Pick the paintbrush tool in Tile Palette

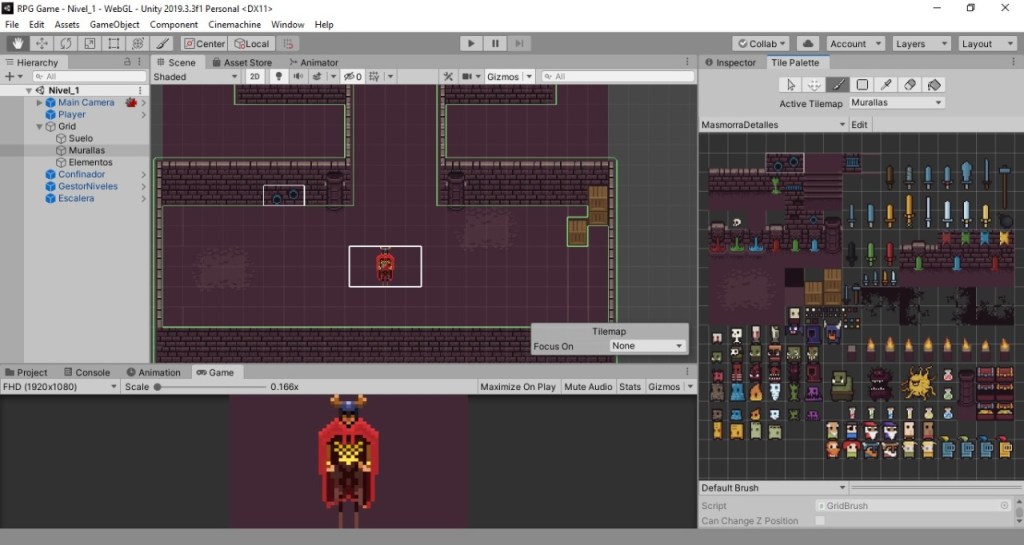tap(838, 85)
